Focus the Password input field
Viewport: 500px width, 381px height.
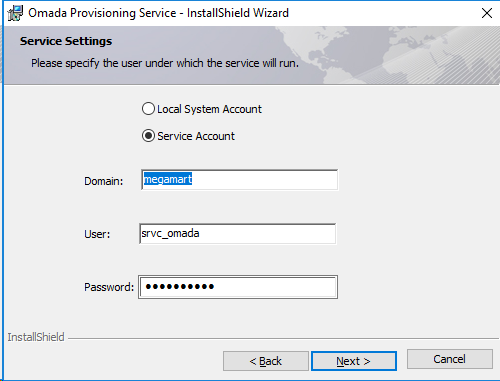click(x=238, y=287)
